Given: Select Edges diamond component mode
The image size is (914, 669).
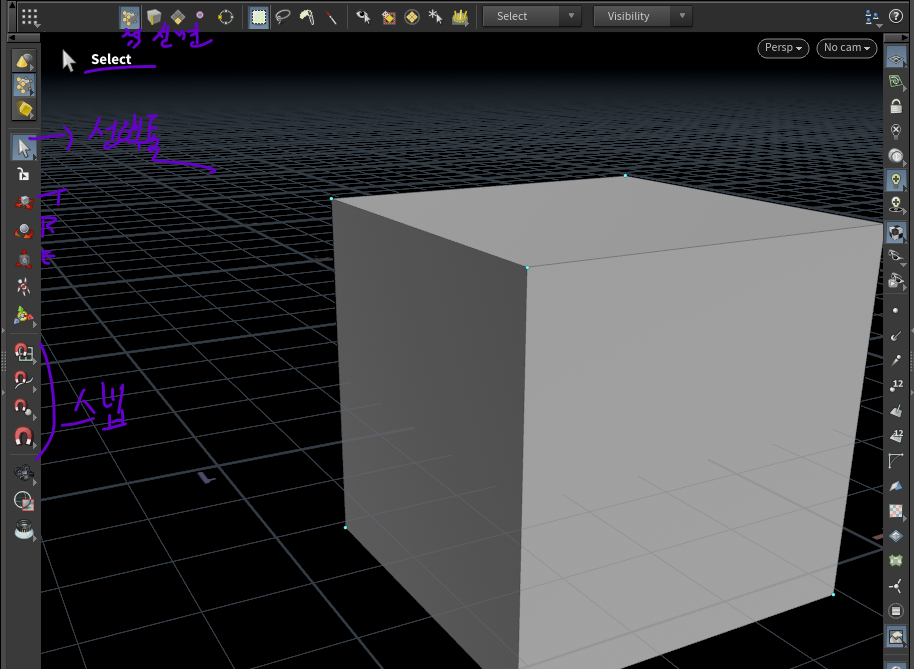Looking at the screenshot, I should (x=178, y=17).
